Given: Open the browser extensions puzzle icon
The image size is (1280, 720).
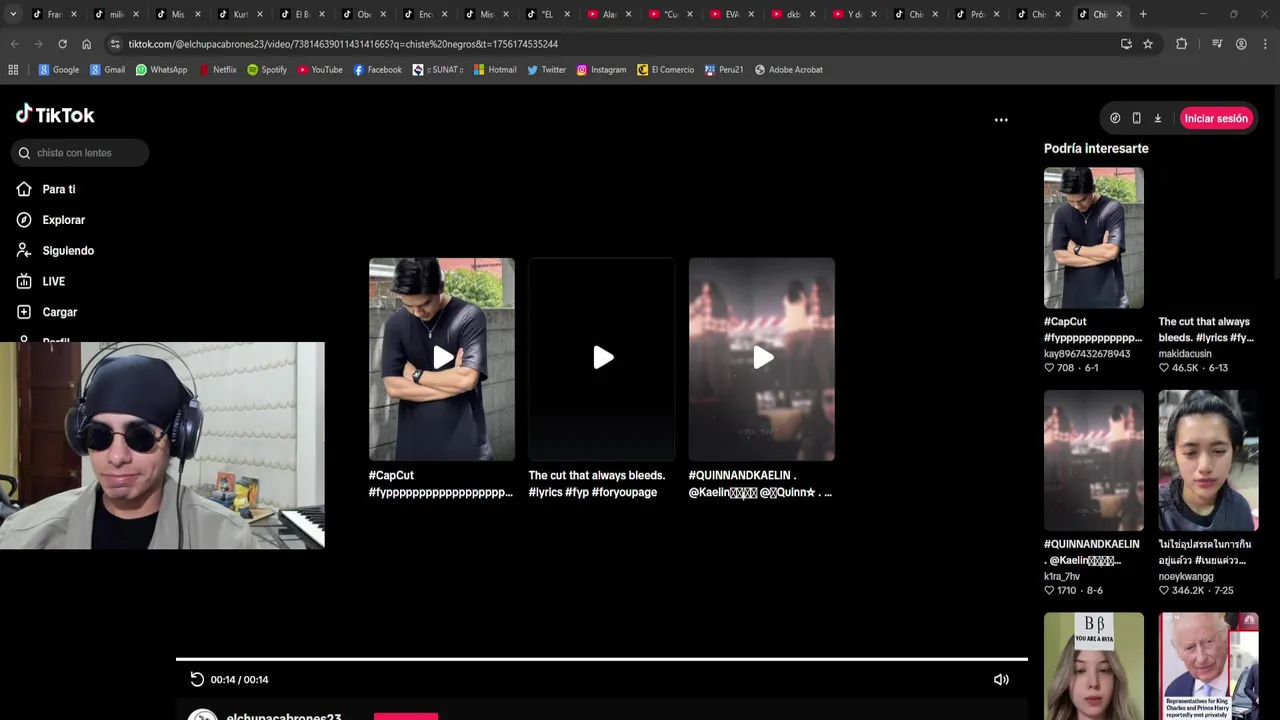Looking at the screenshot, I should (x=1182, y=44).
